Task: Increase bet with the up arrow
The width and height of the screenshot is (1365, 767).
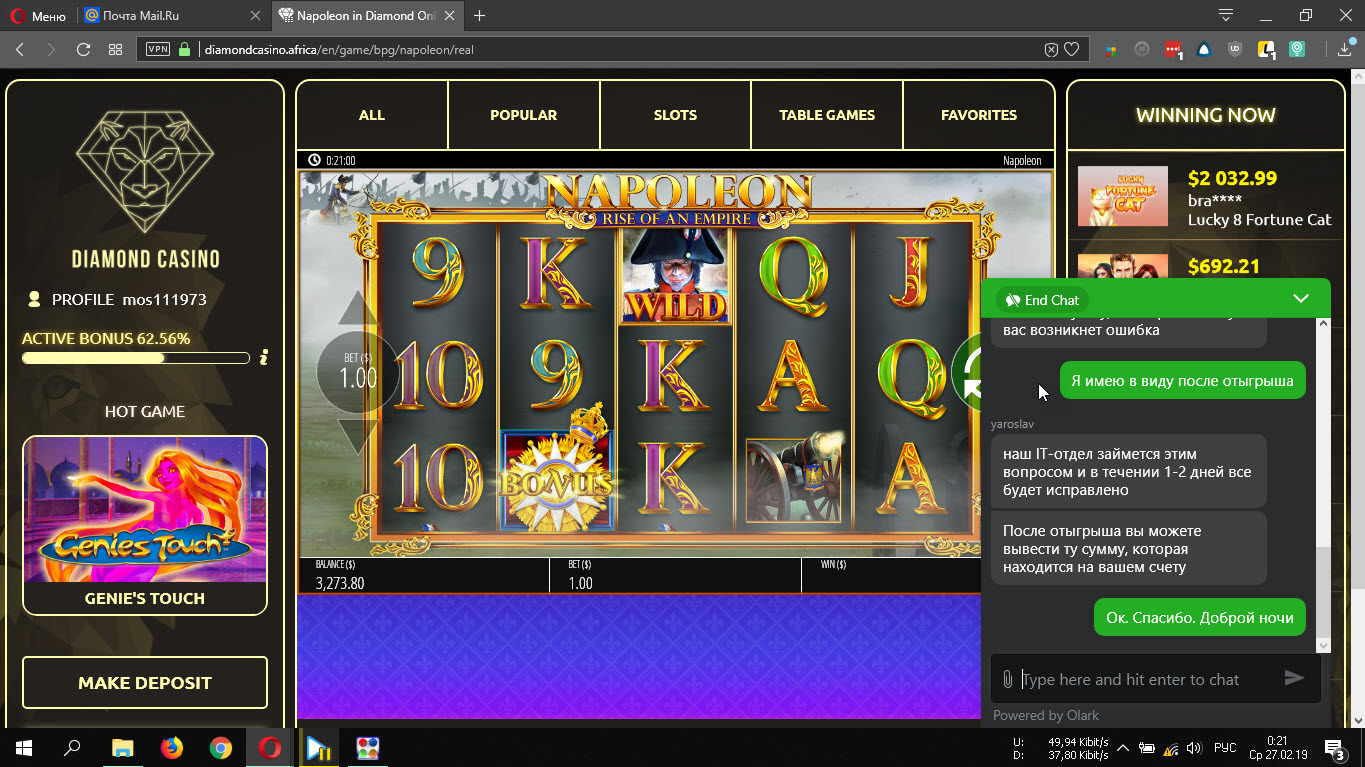Action: 358,309
